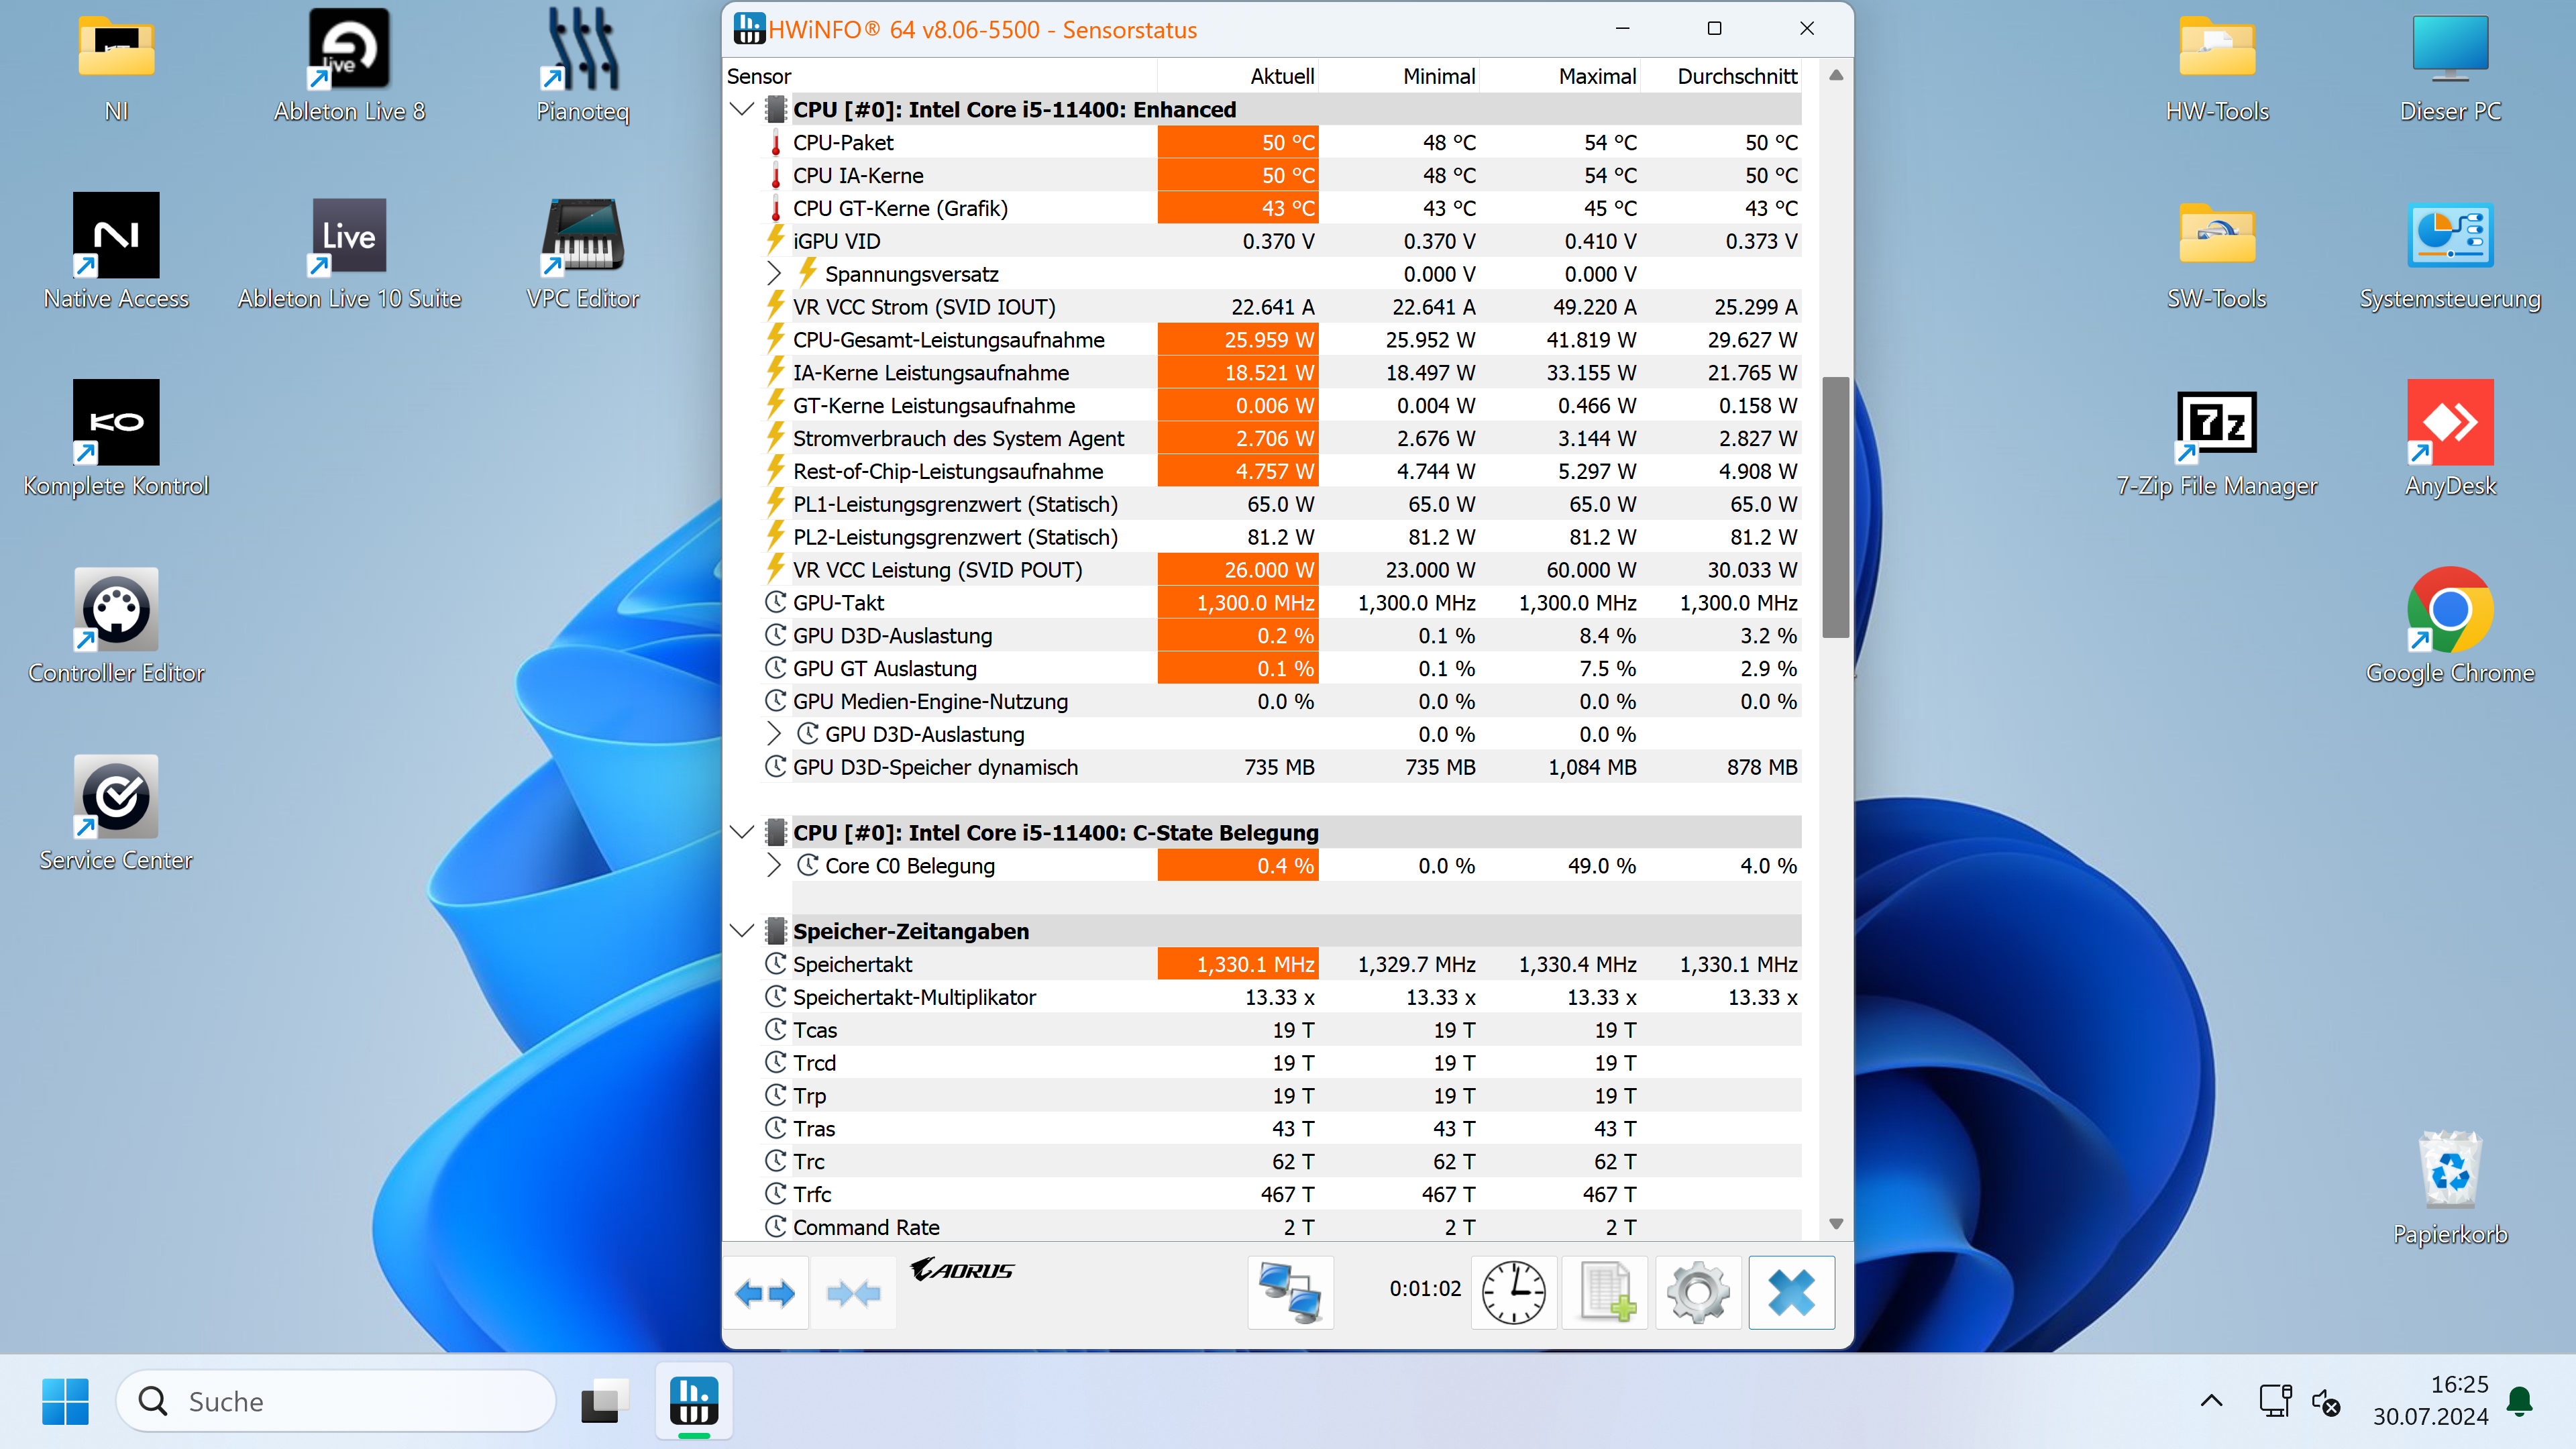The image size is (2576, 1449).
Task: Click the expand columns arrows icon
Action: [x=765, y=1293]
